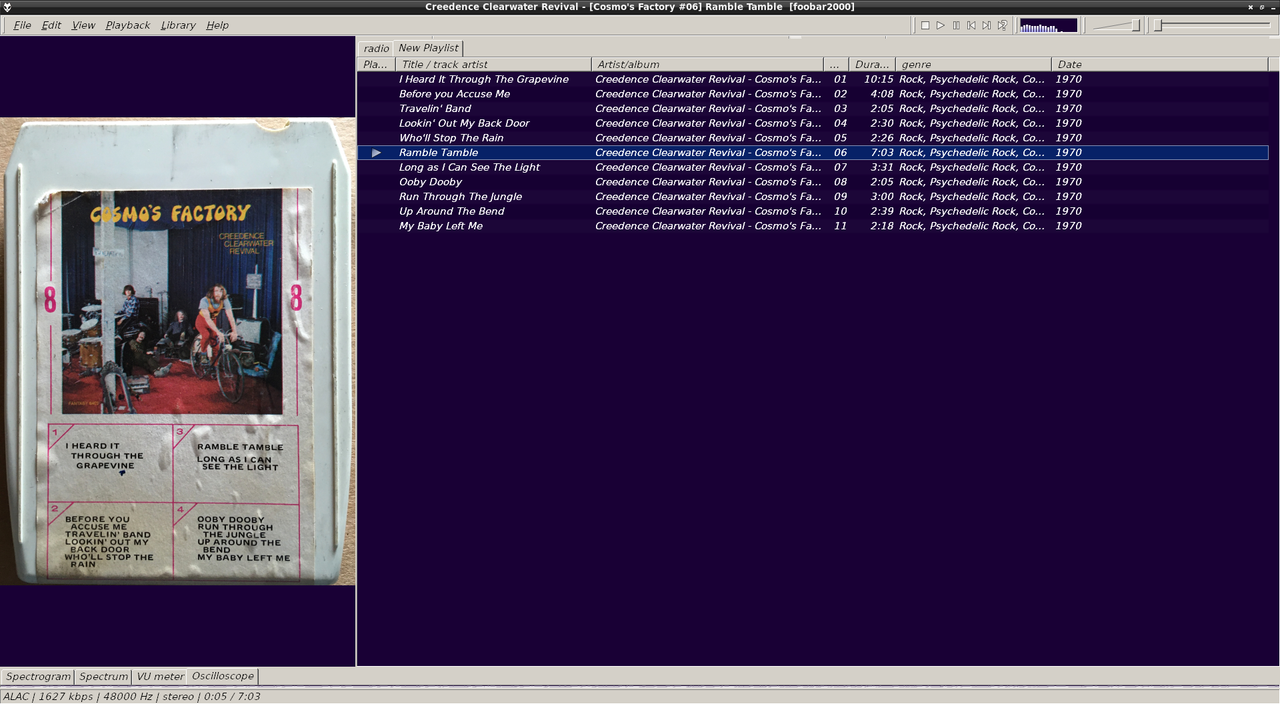1280x704 pixels.
Task: Click the now-playing arrow indicator
Action: (377, 153)
